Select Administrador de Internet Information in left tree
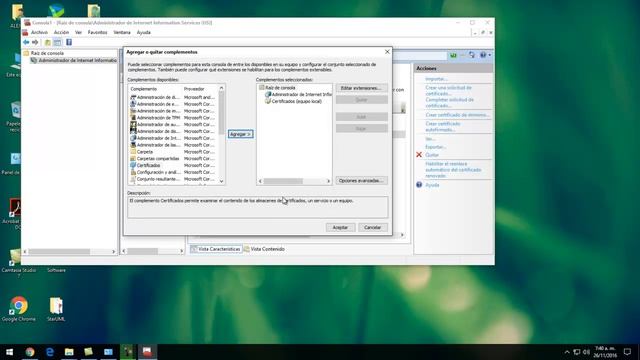This screenshot has height=360, width=640. (77, 60)
